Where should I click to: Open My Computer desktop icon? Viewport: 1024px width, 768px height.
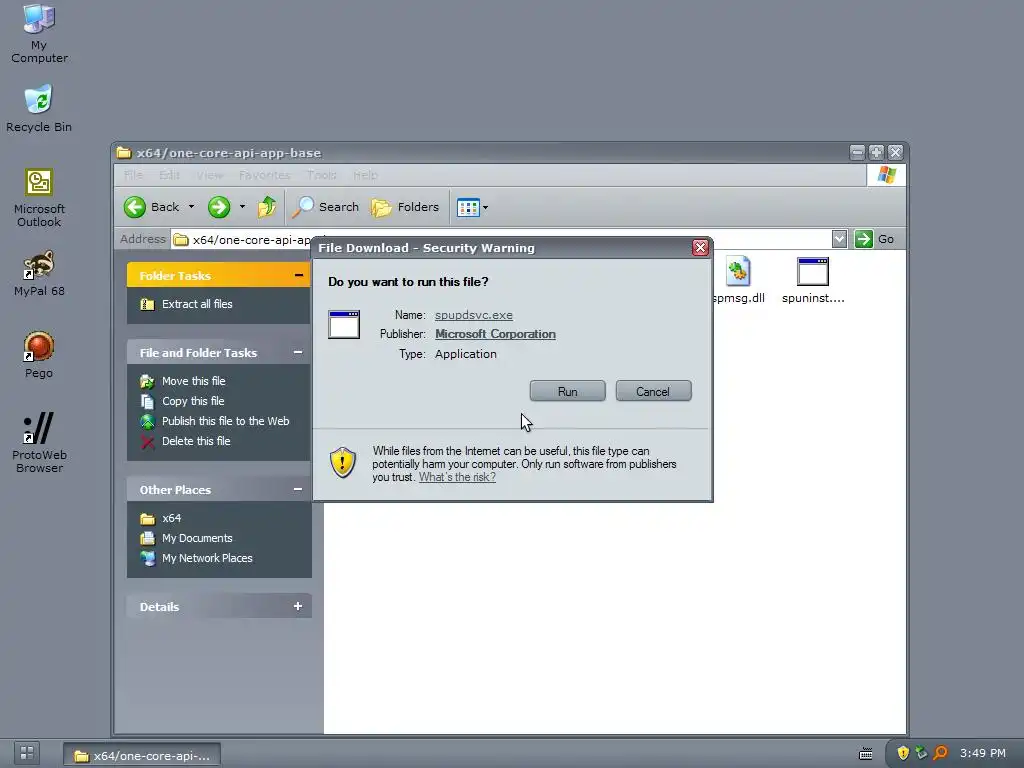(39, 34)
